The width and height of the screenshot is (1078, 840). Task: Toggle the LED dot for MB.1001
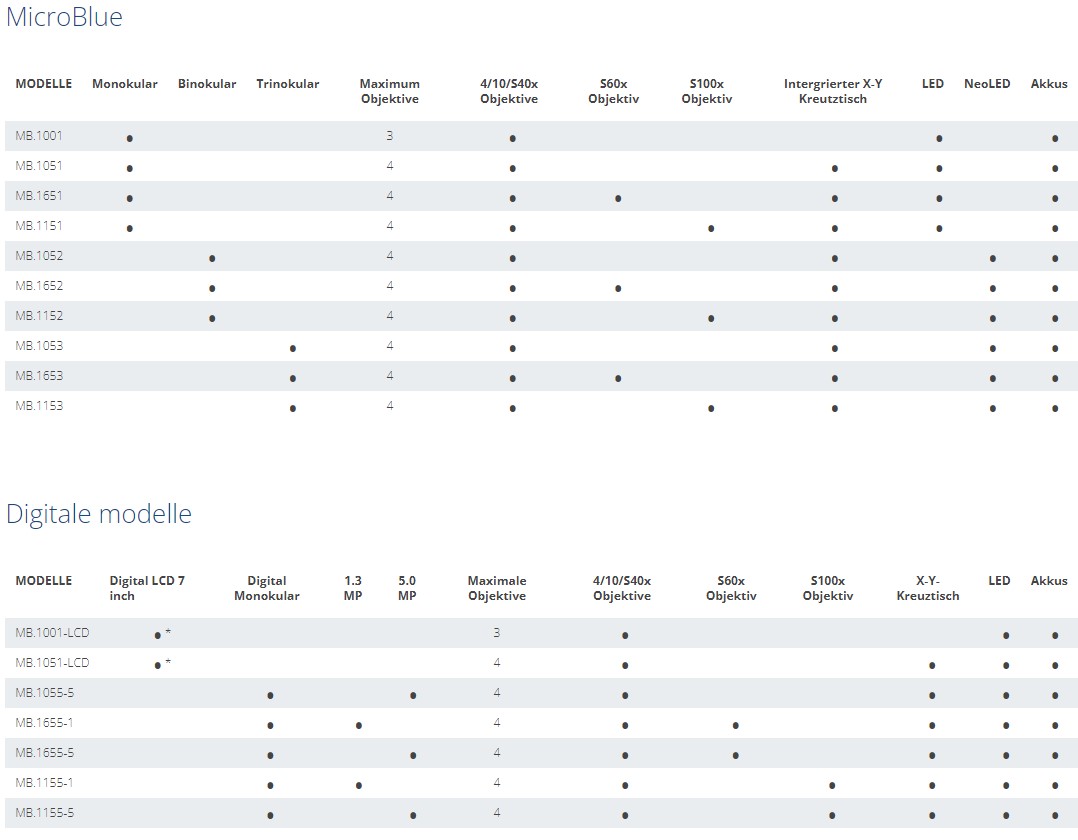[x=937, y=137]
